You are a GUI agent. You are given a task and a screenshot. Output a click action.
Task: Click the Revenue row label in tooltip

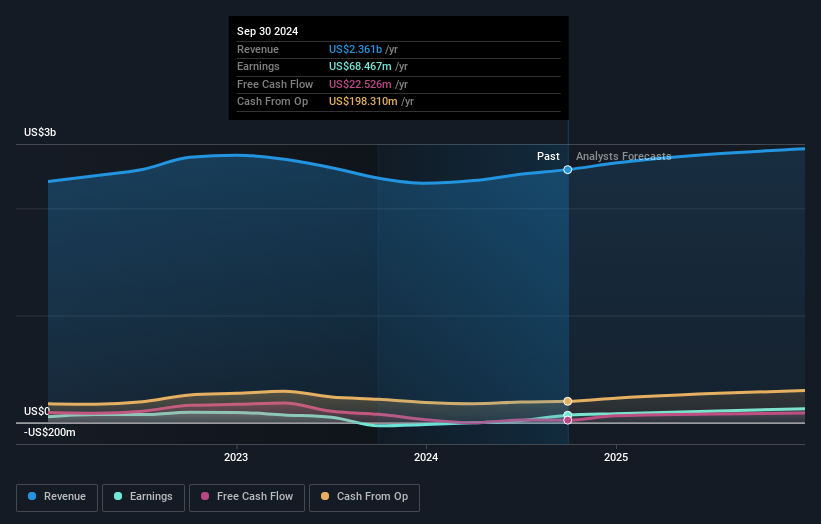point(258,49)
